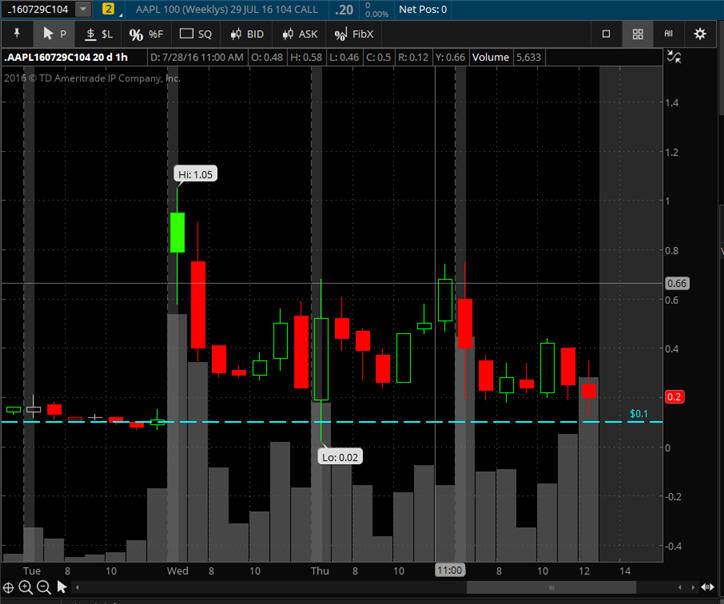Toggle the collapse axis arrows icon
The image size is (724, 604).
pos(674,57)
